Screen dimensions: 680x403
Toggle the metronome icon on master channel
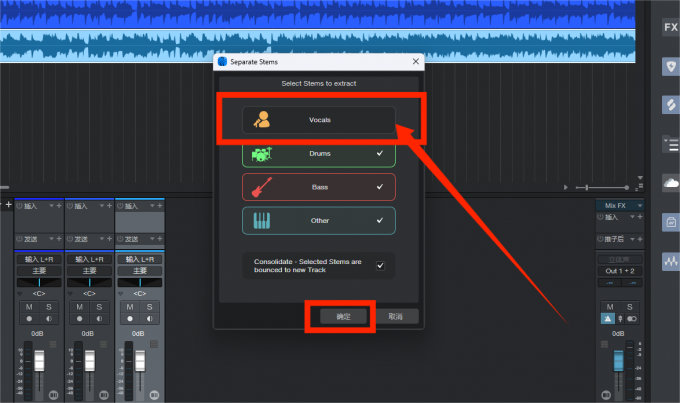click(608, 319)
